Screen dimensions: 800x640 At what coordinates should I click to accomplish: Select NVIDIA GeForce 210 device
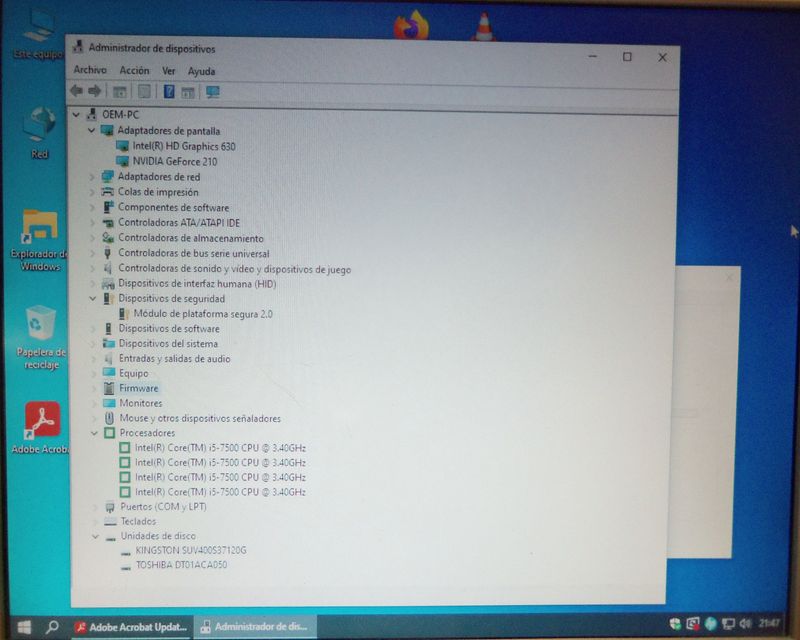click(x=175, y=162)
